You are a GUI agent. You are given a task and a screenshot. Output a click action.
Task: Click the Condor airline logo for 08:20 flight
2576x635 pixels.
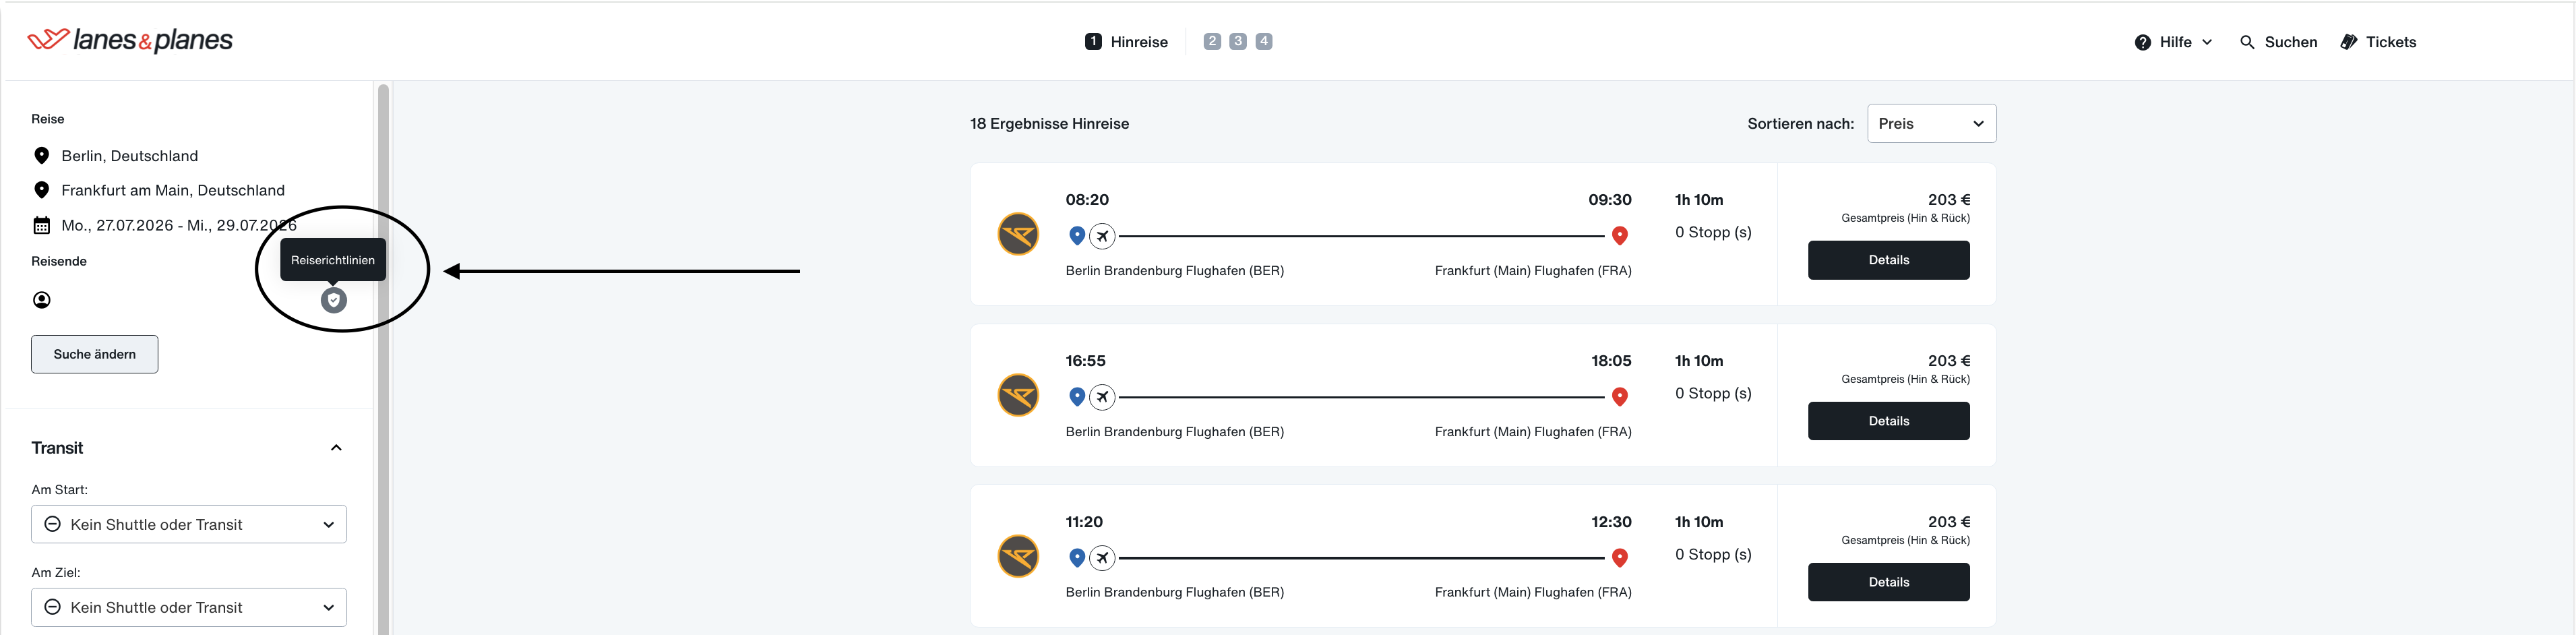pyautogui.click(x=1018, y=234)
